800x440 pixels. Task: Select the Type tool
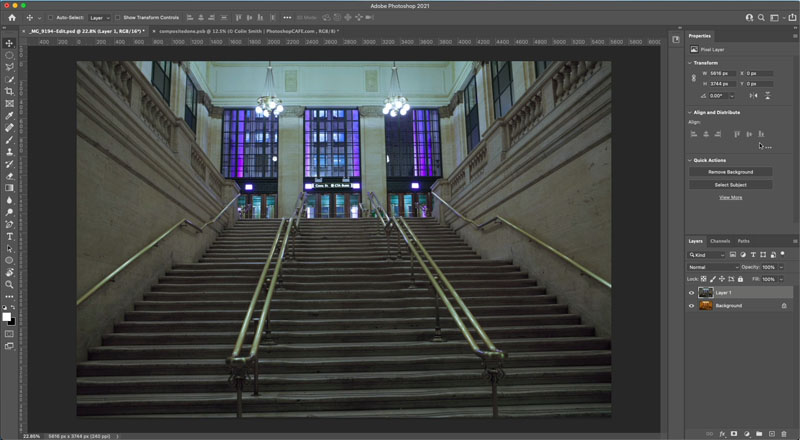(x=9, y=236)
